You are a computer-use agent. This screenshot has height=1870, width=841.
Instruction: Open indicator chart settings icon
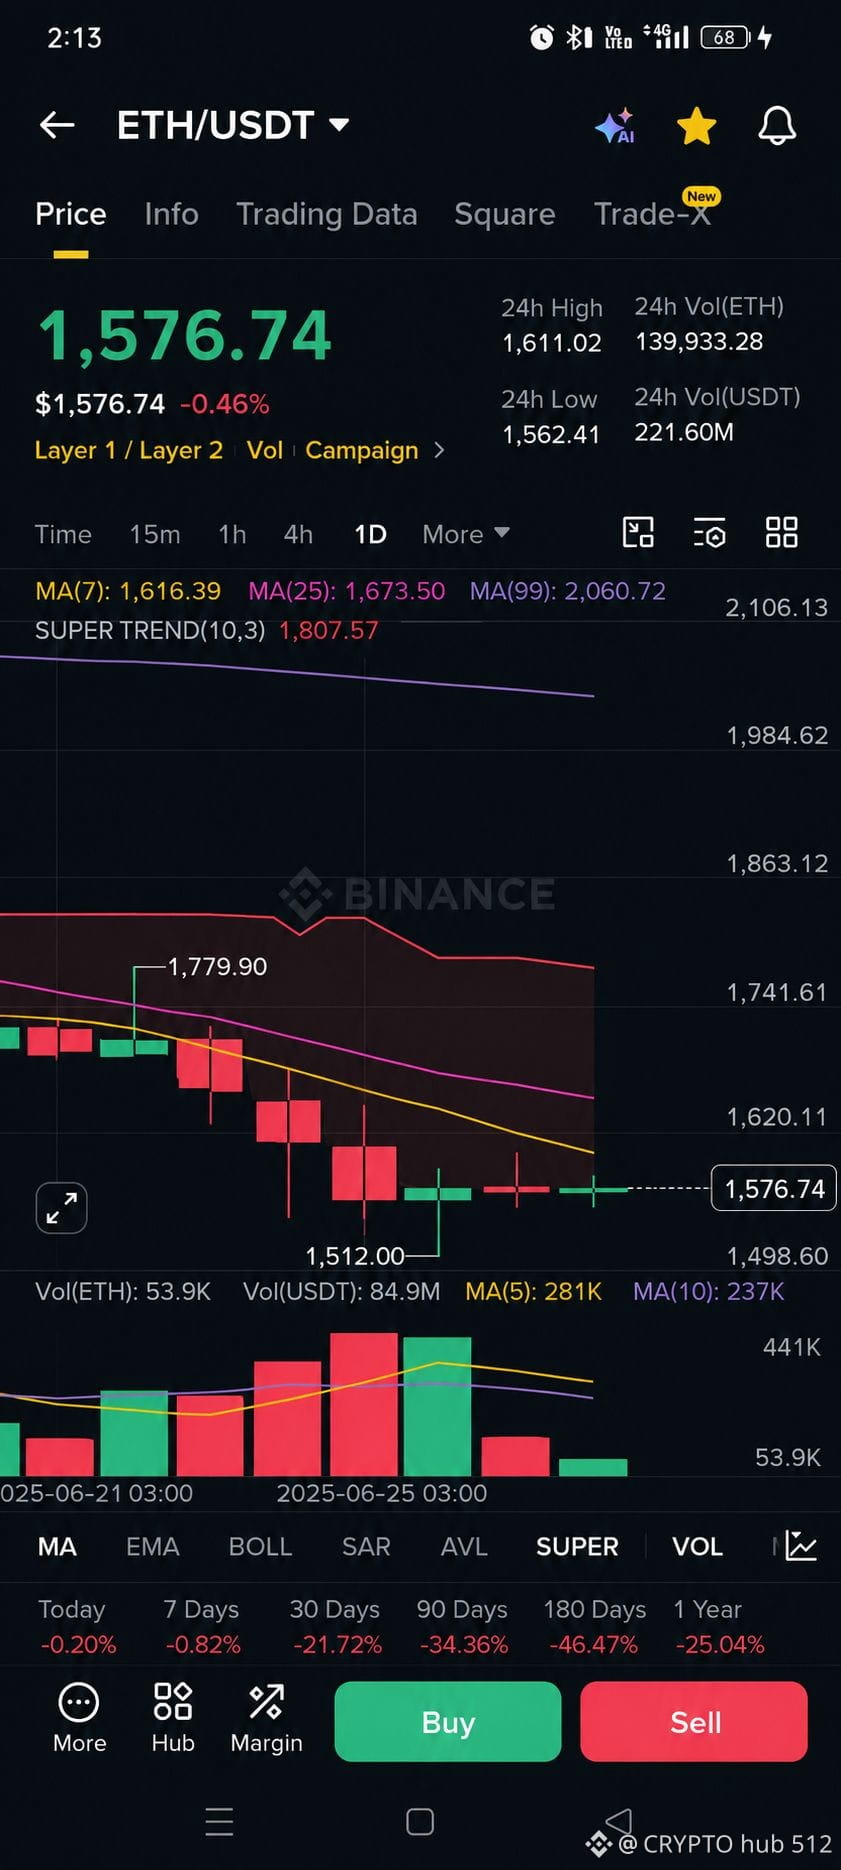click(801, 1546)
